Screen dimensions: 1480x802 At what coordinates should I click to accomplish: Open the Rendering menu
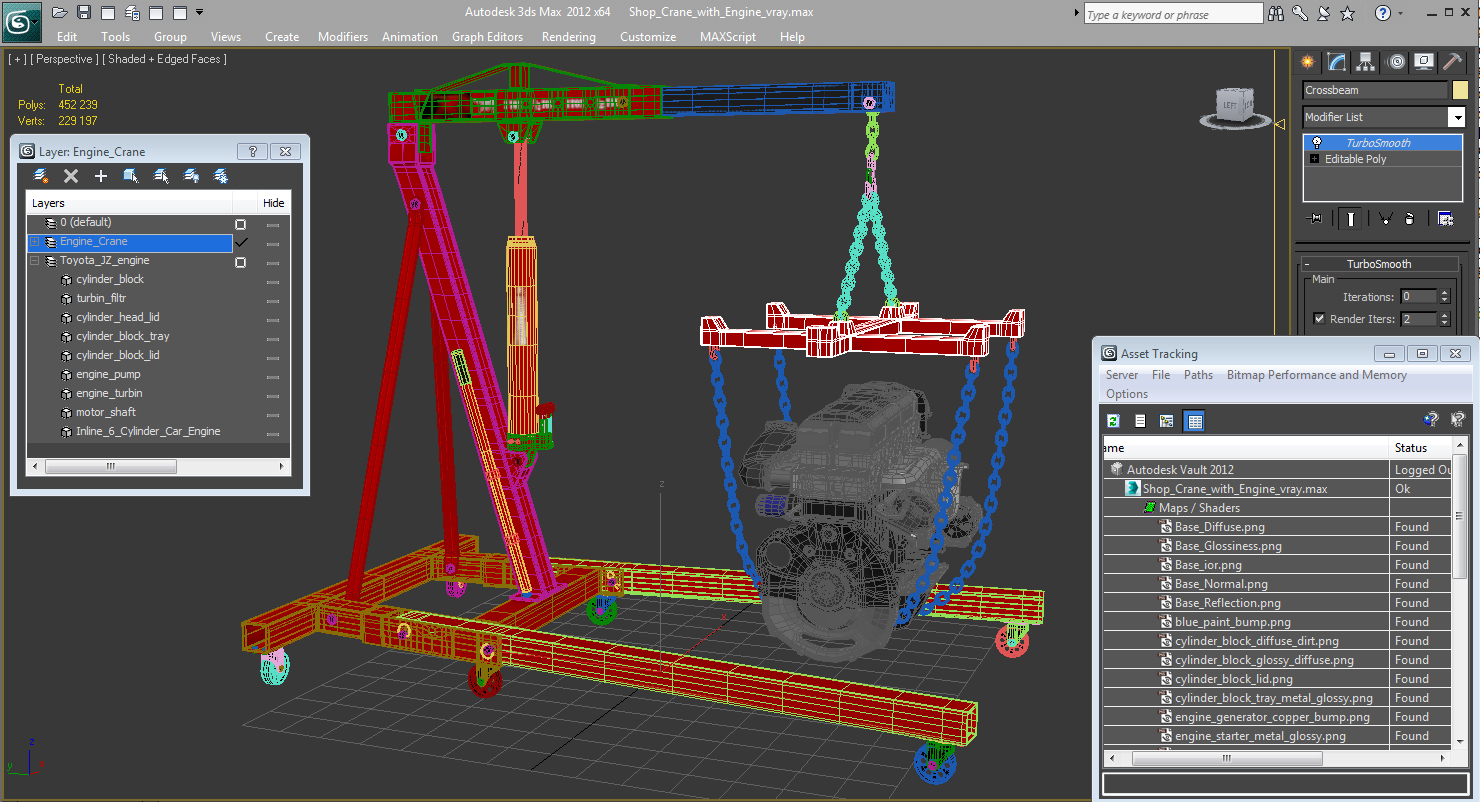568,37
